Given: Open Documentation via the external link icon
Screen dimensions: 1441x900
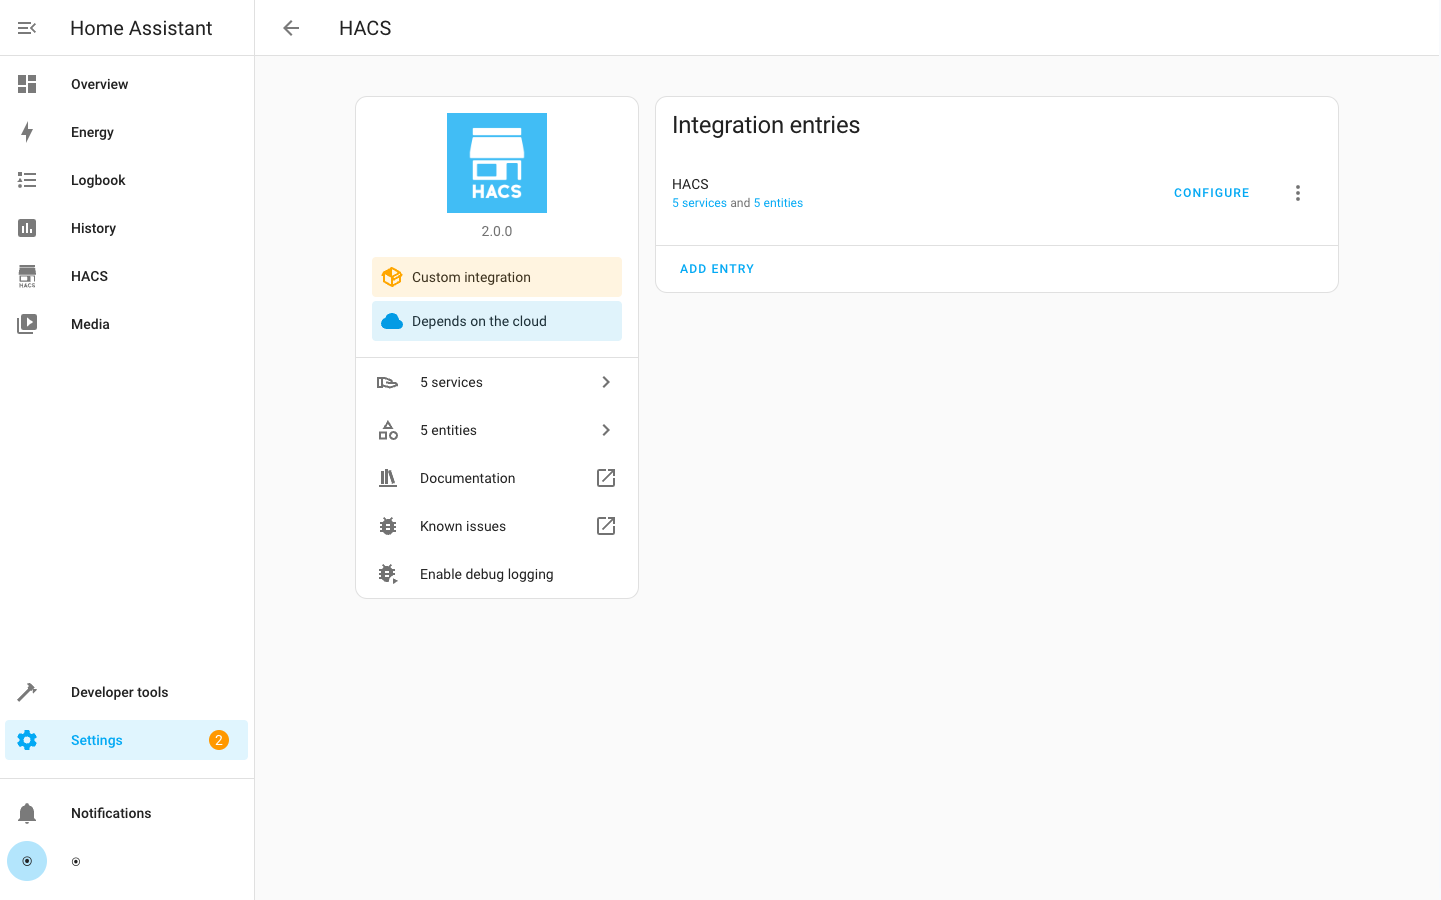Looking at the screenshot, I should click(605, 478).
